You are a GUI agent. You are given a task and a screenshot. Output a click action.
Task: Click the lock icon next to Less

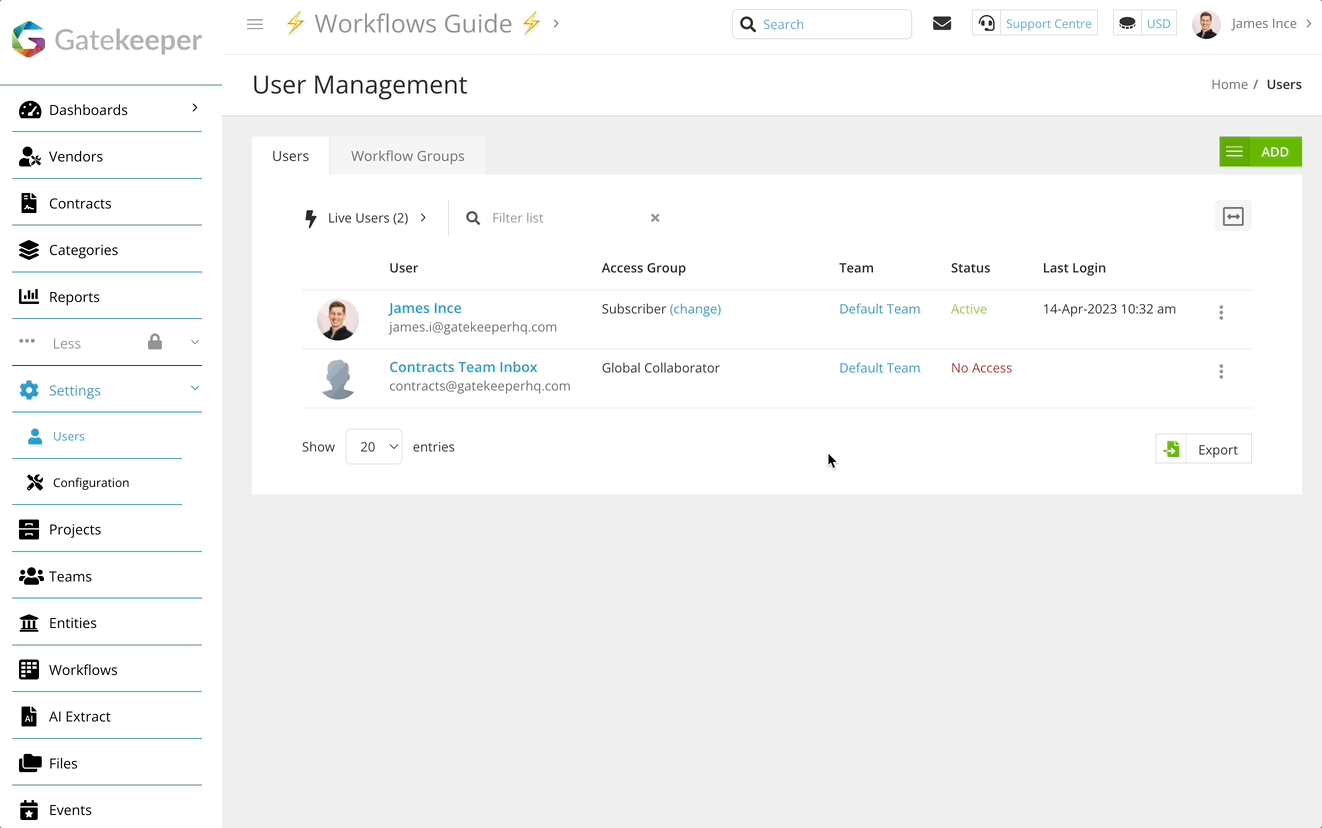tap(155, 342)
